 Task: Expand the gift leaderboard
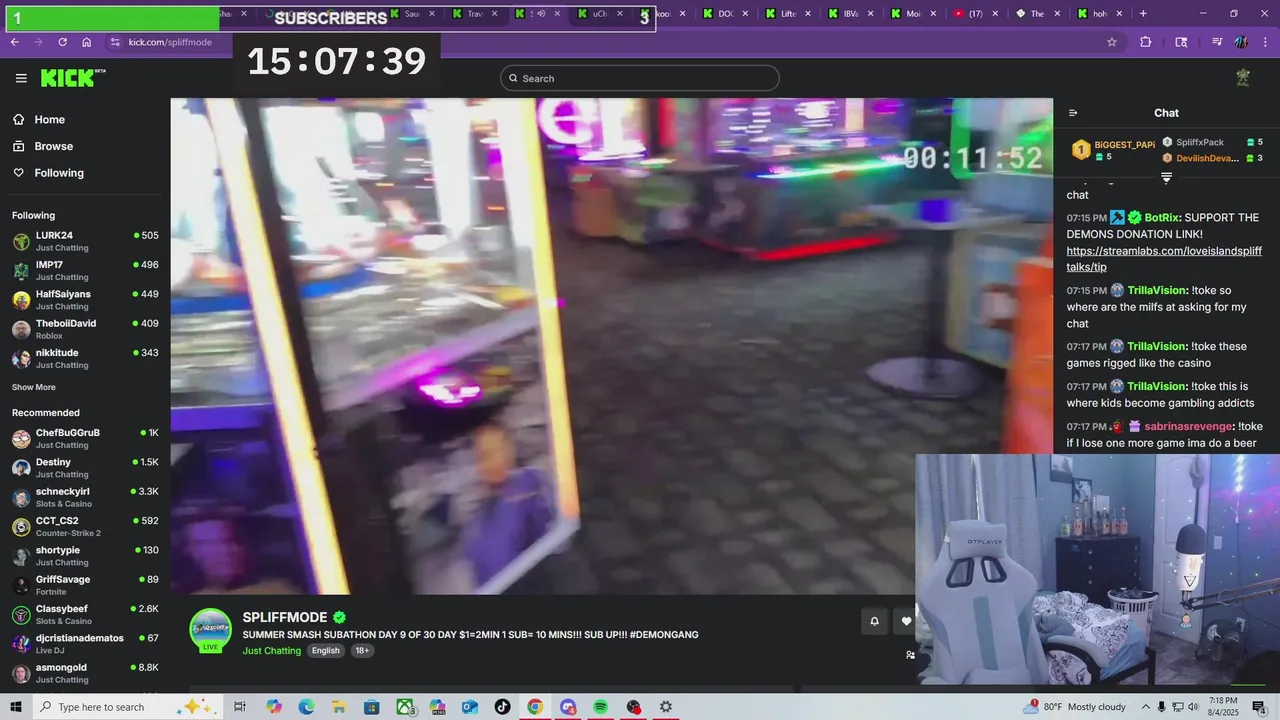(1166, 178)
